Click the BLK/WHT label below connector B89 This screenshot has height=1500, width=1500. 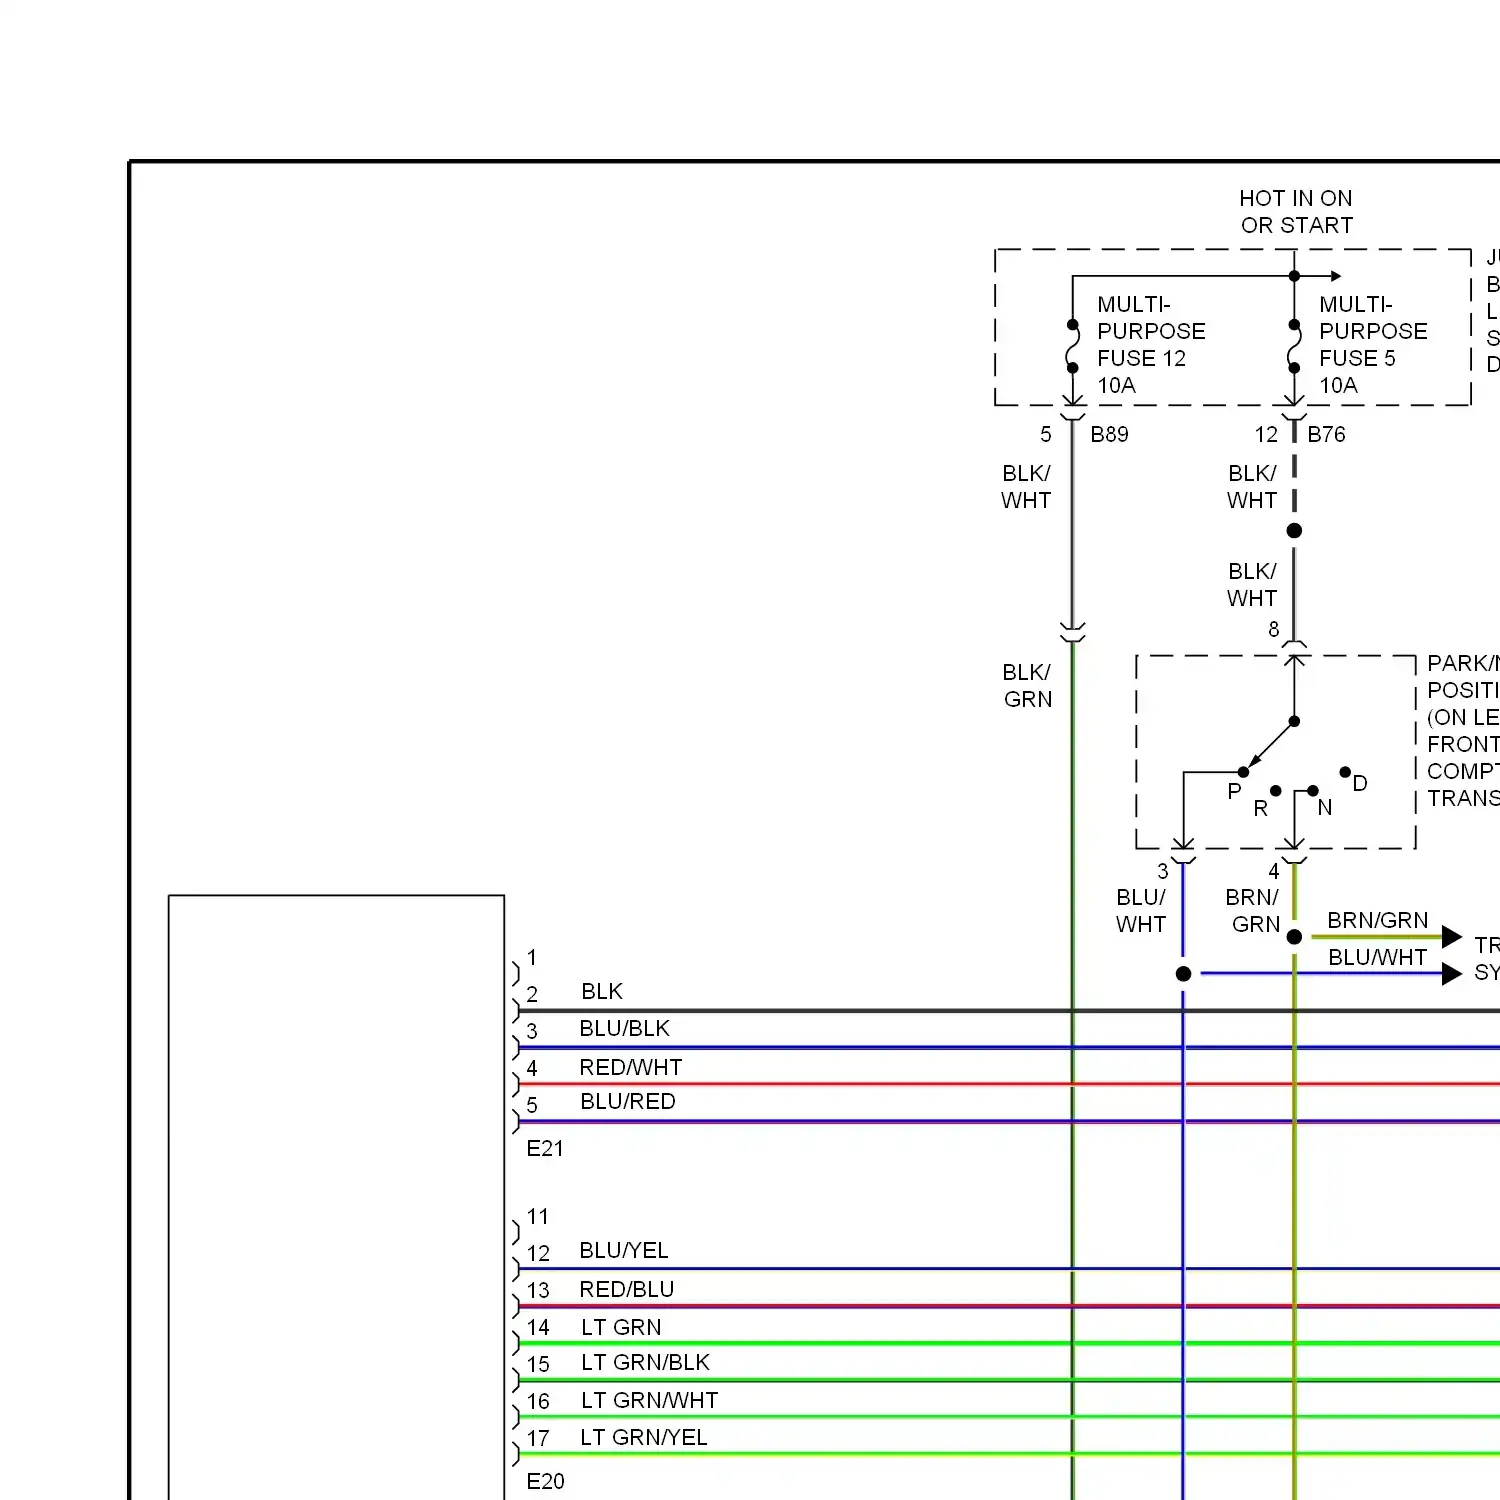click(x=1026, y=487)
